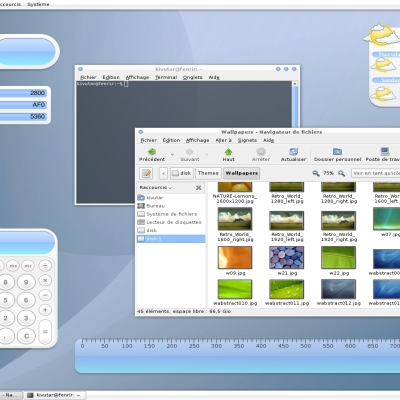
Task: Click calculator equals key
Action: tap(45, 332)
